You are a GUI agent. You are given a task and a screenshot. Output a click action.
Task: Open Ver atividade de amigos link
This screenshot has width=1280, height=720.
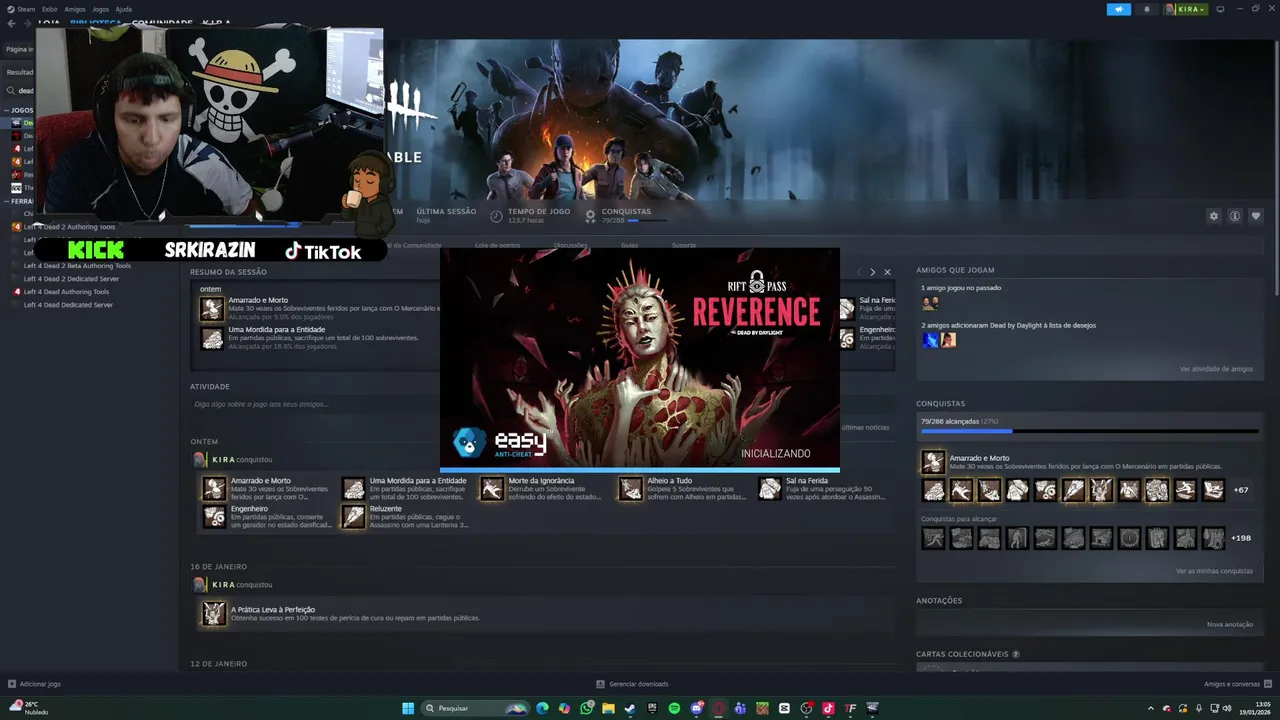click(1216, 369)
